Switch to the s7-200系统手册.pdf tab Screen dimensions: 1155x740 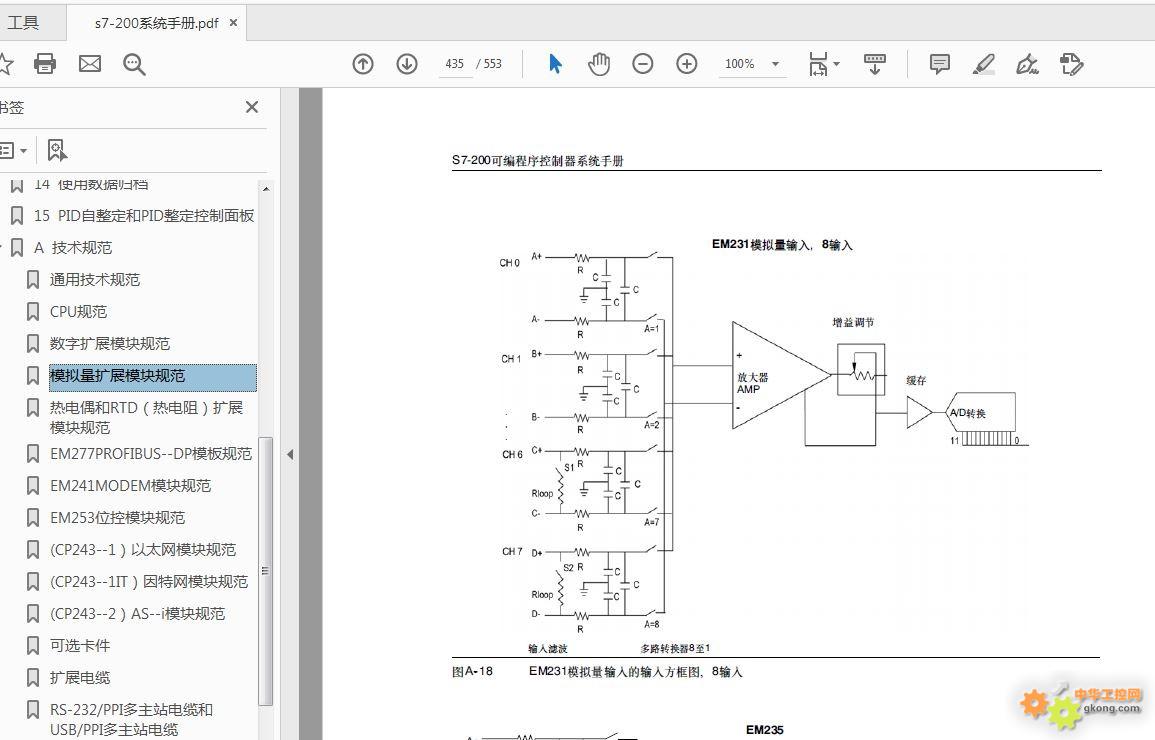[156, 23]
